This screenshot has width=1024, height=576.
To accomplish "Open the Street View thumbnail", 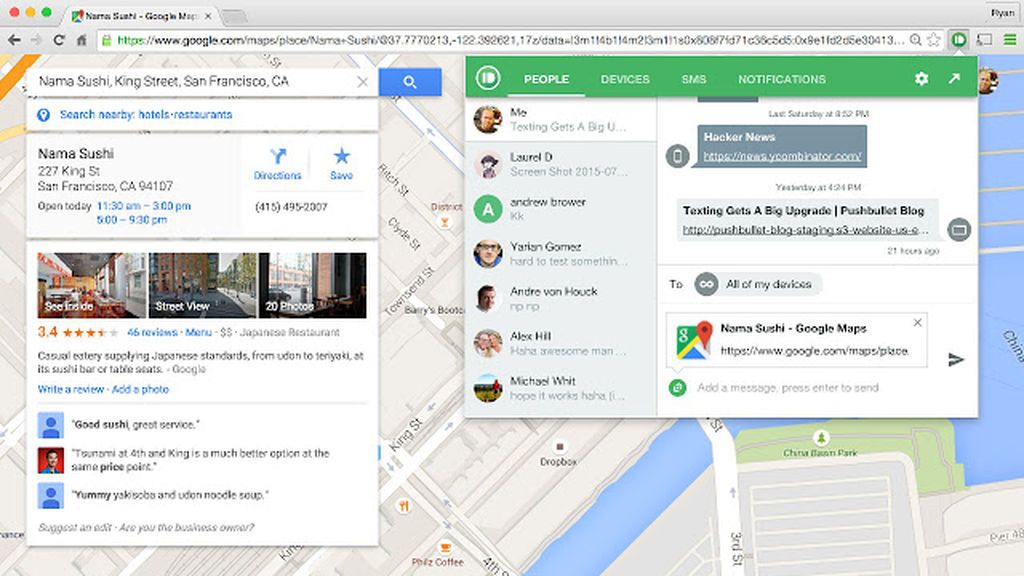I will (203, 285).
